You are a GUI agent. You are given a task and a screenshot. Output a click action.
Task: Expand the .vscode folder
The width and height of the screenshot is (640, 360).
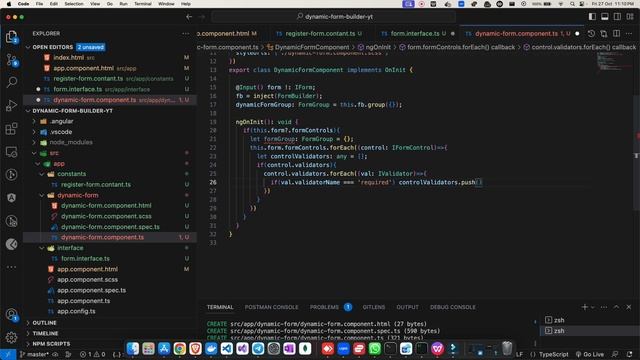click(x=61, y=132)
